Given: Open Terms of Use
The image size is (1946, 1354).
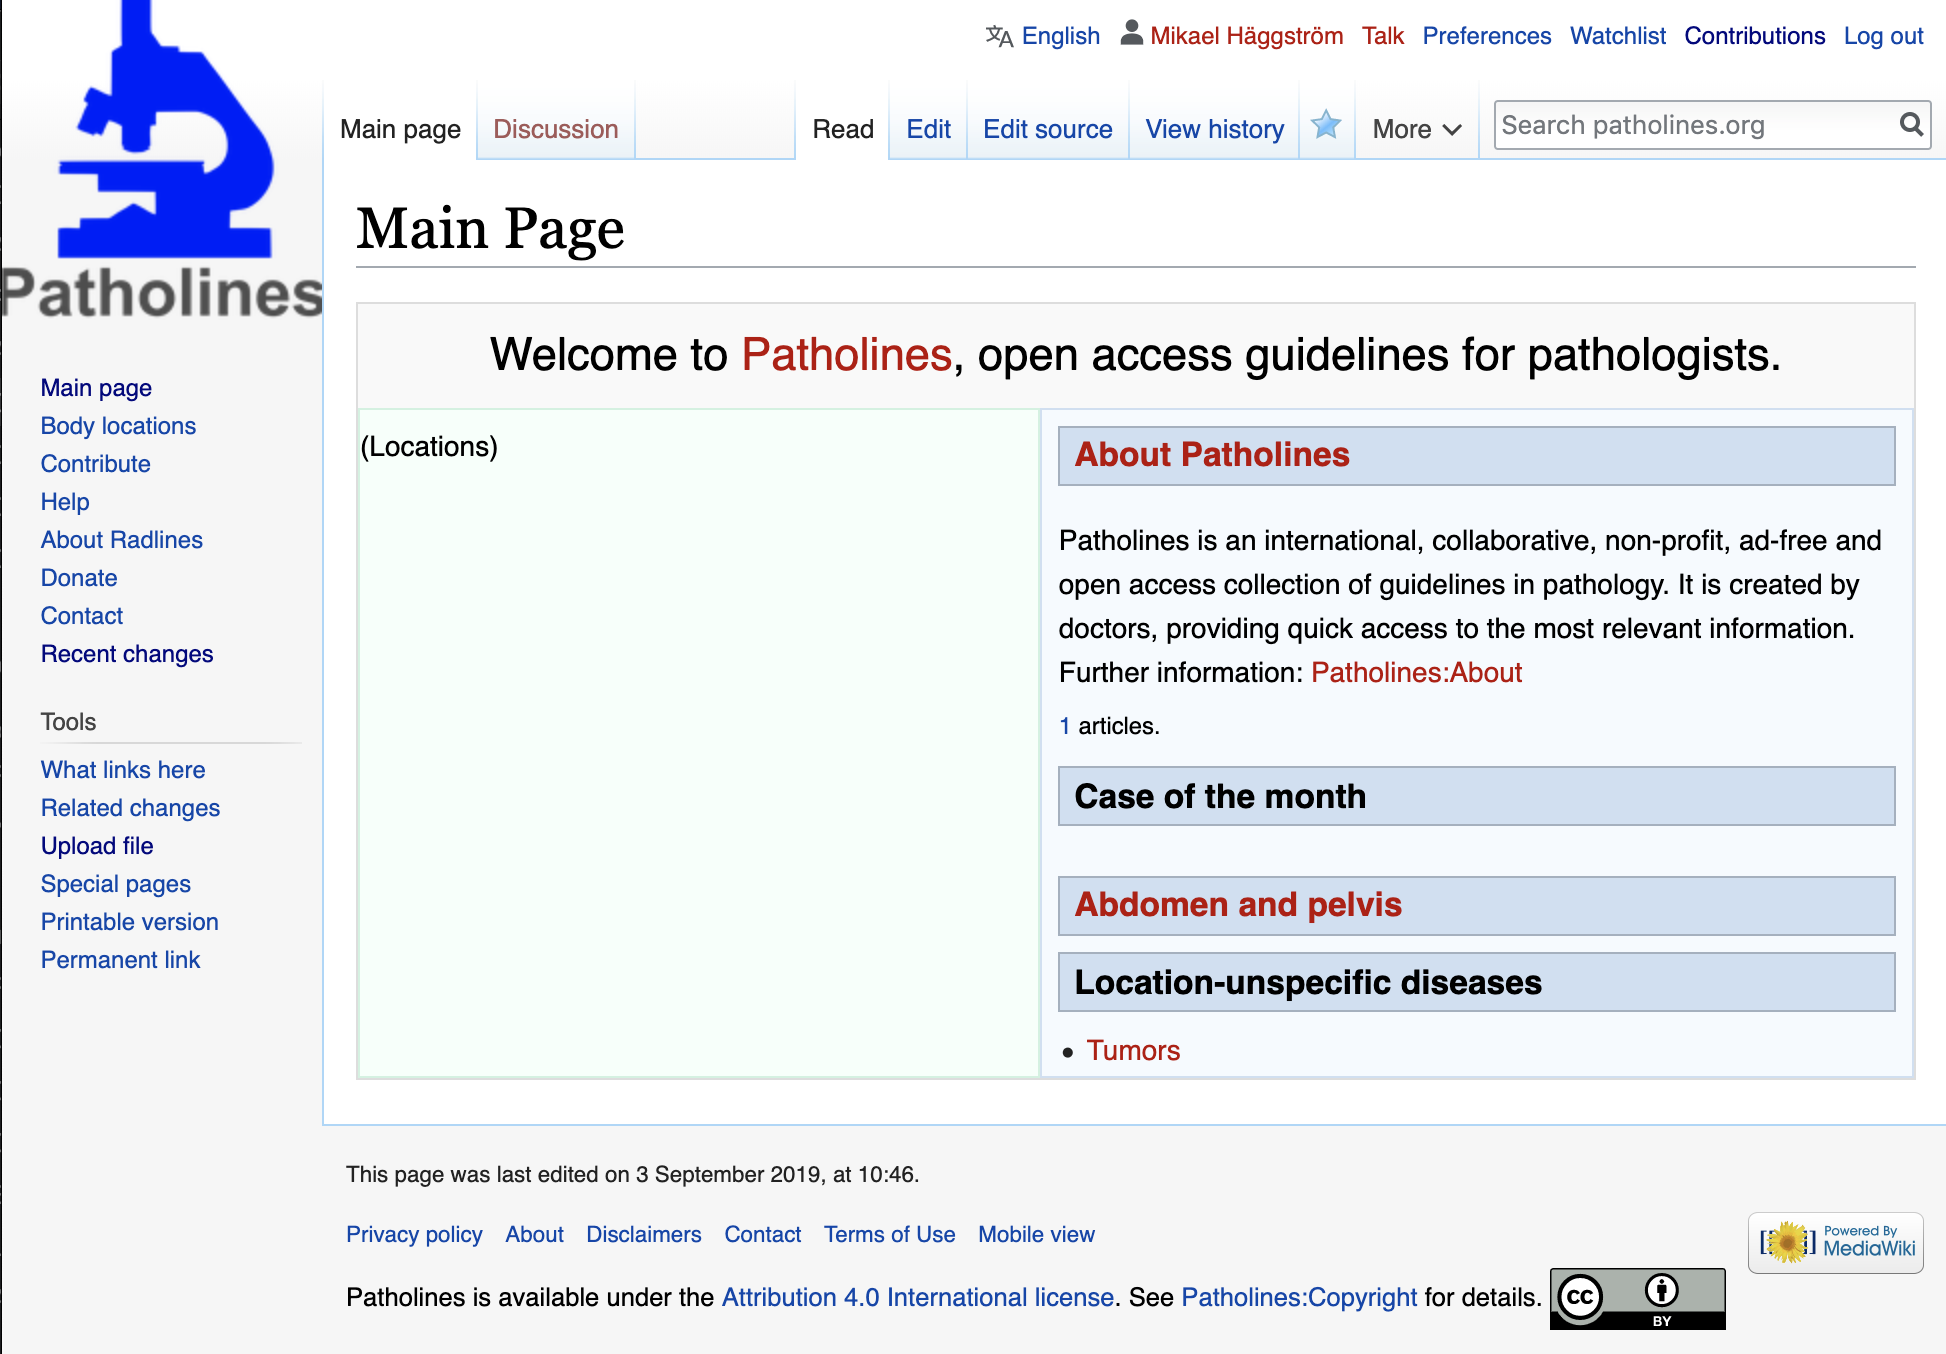Looking at the screenshot, I should point(890,1235).
